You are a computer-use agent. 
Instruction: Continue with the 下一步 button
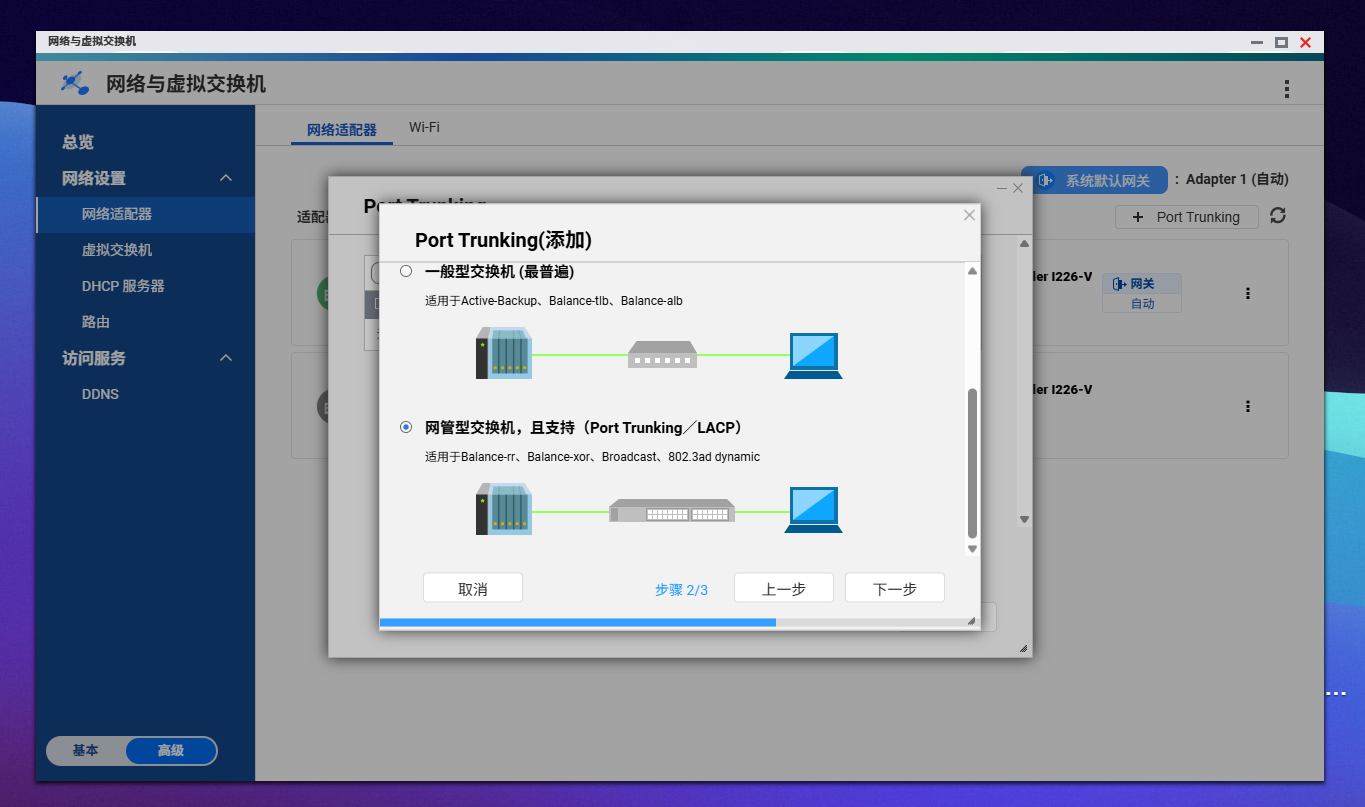(895, 588)
